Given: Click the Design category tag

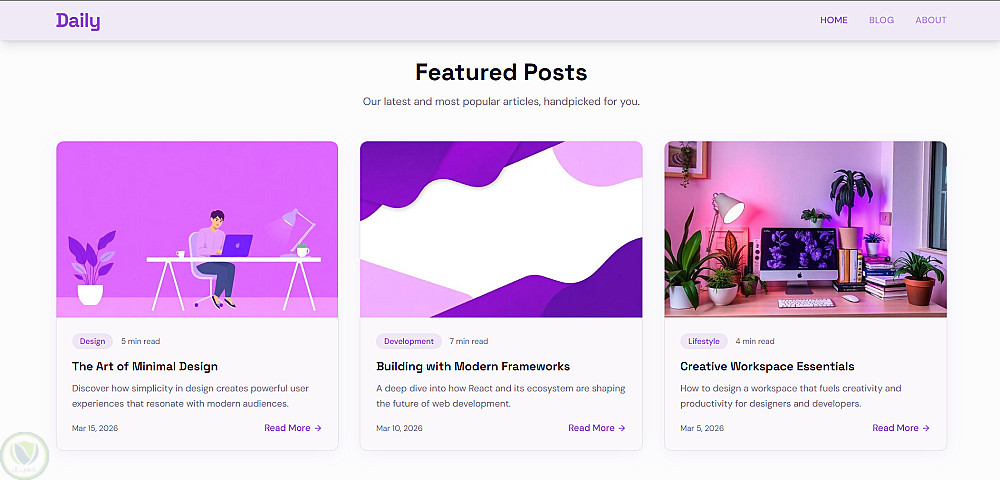Looking at the screenshot, I should tap(92, 341).
